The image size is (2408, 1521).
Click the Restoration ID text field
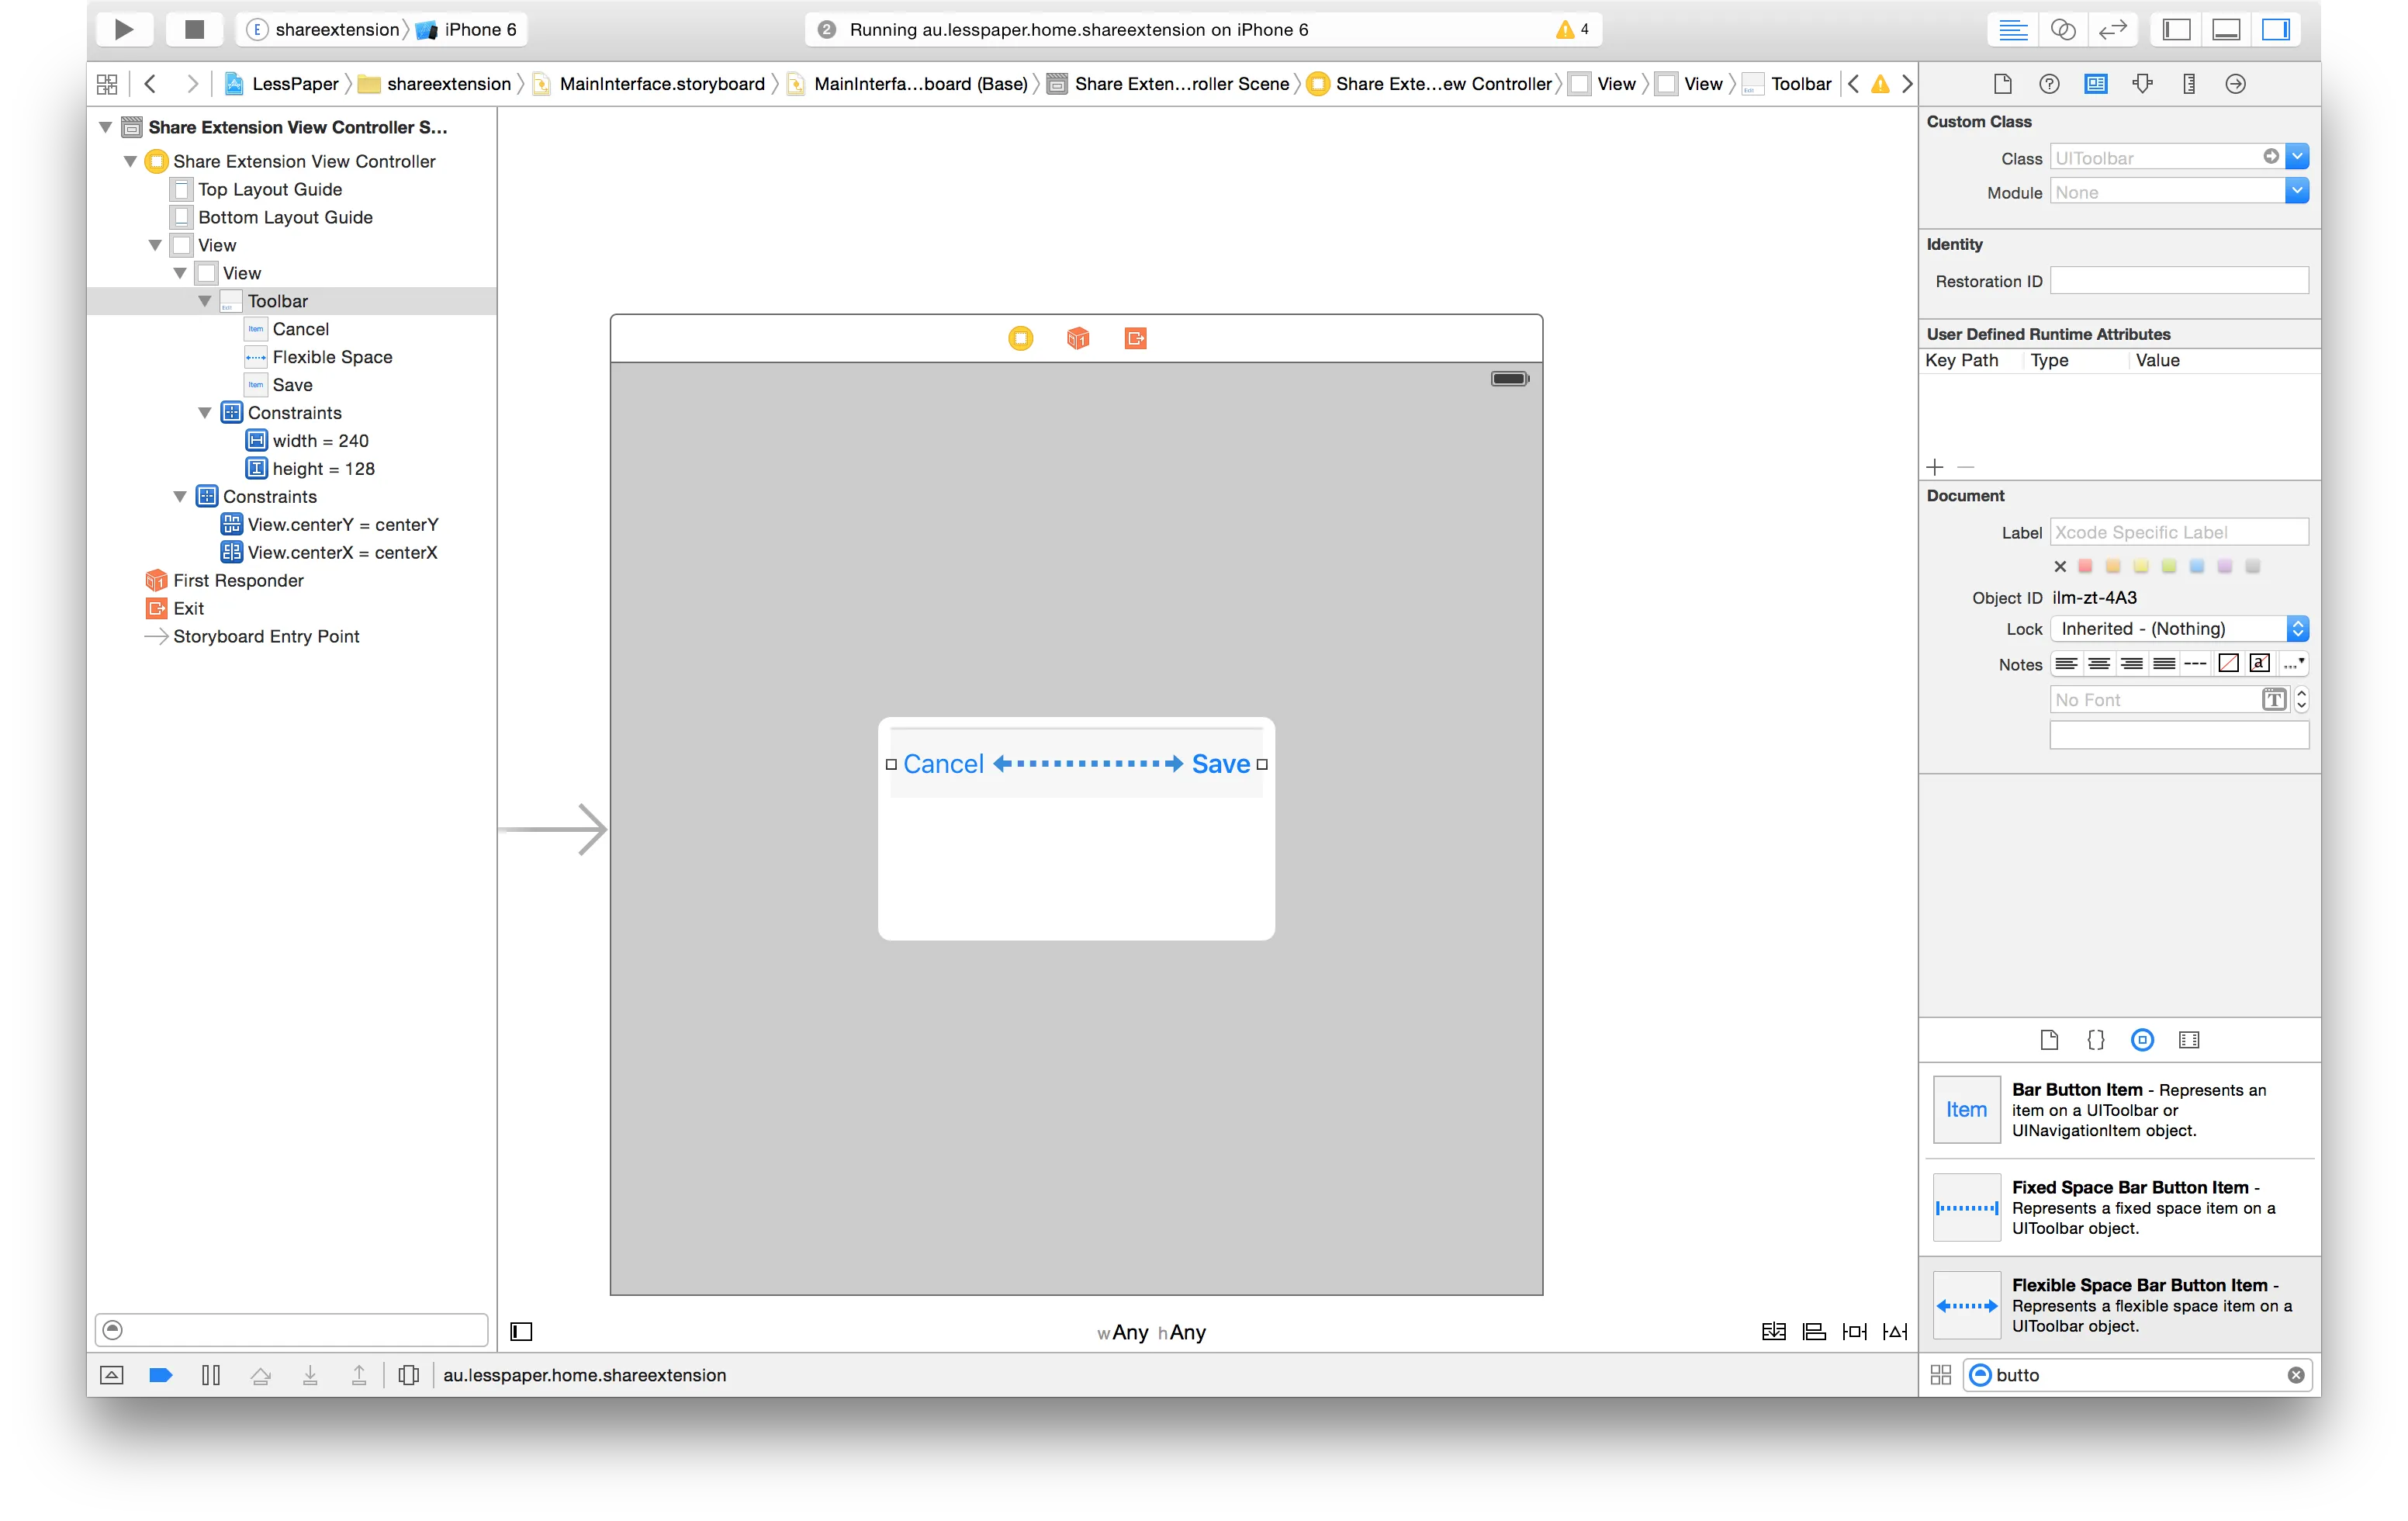tap(2178, 281)
